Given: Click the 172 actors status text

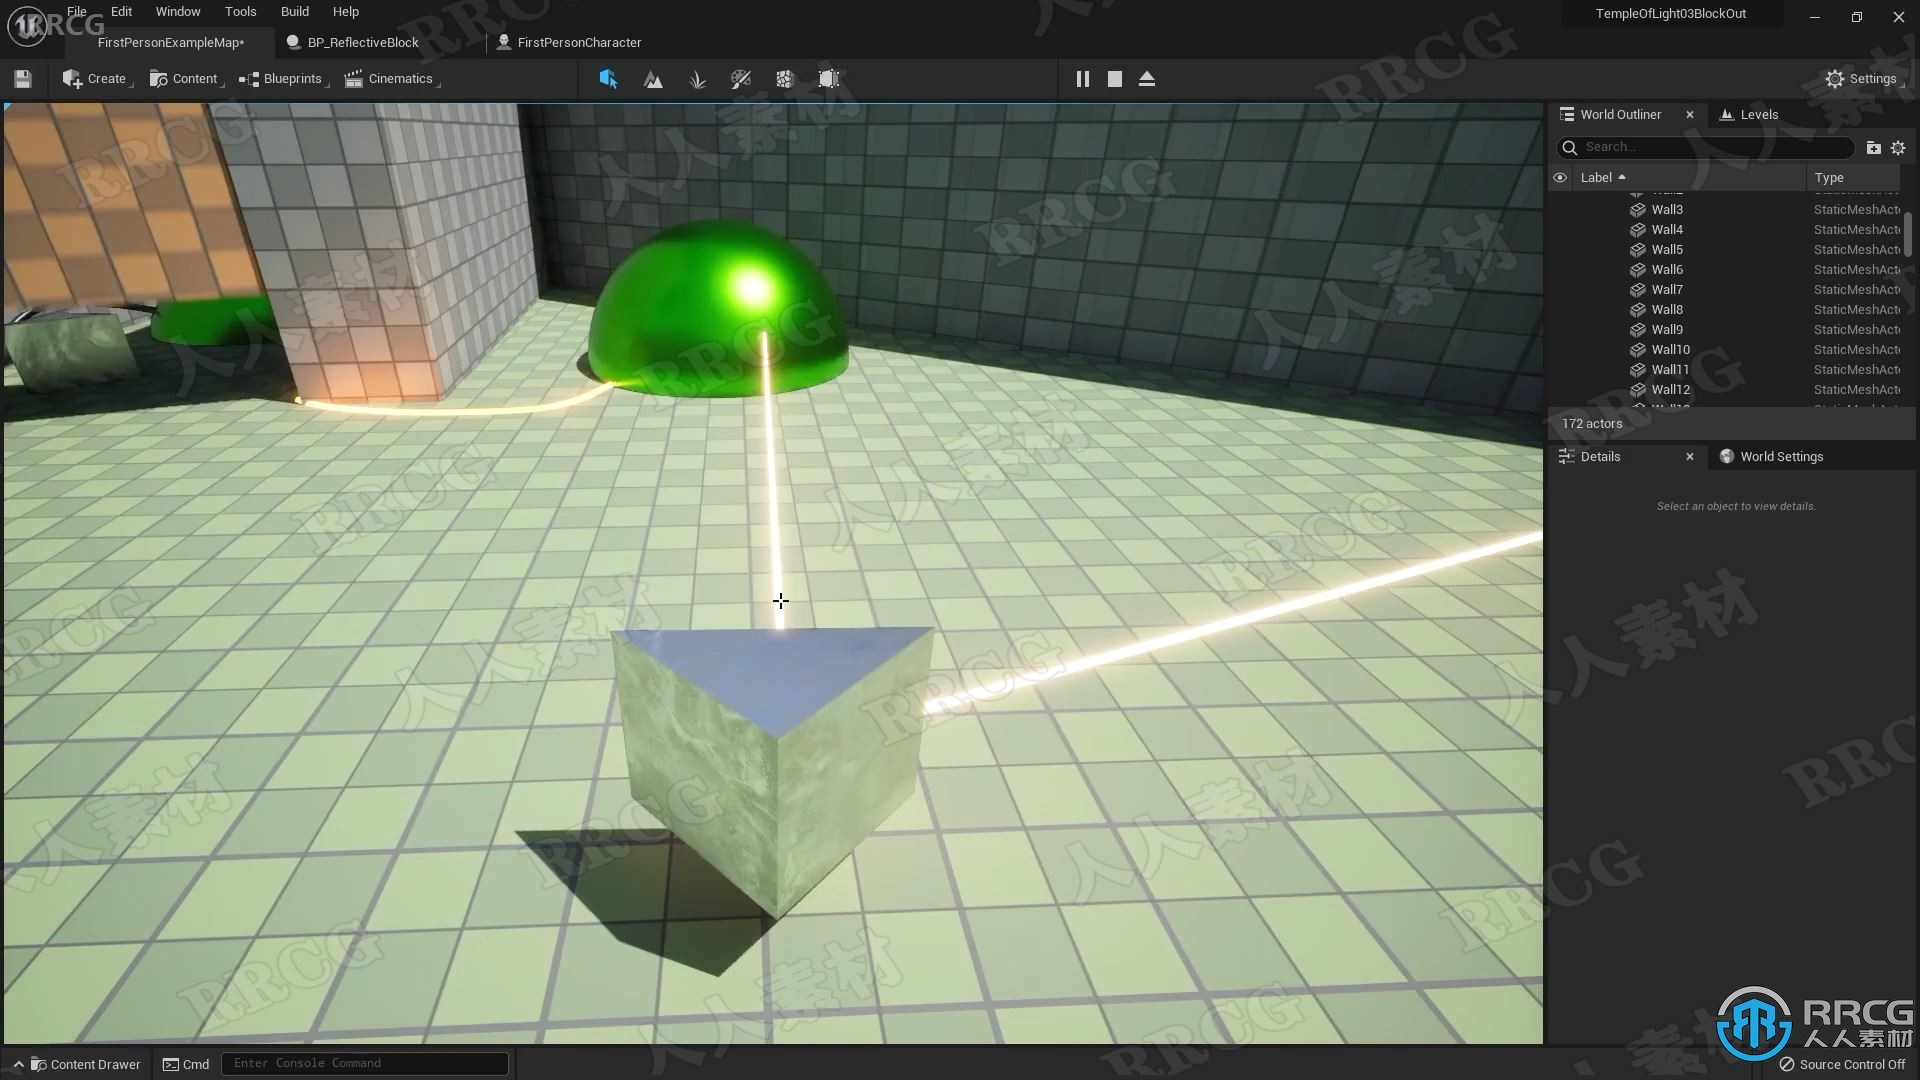Looking at the screenshot, I should tap(1592, 424).
